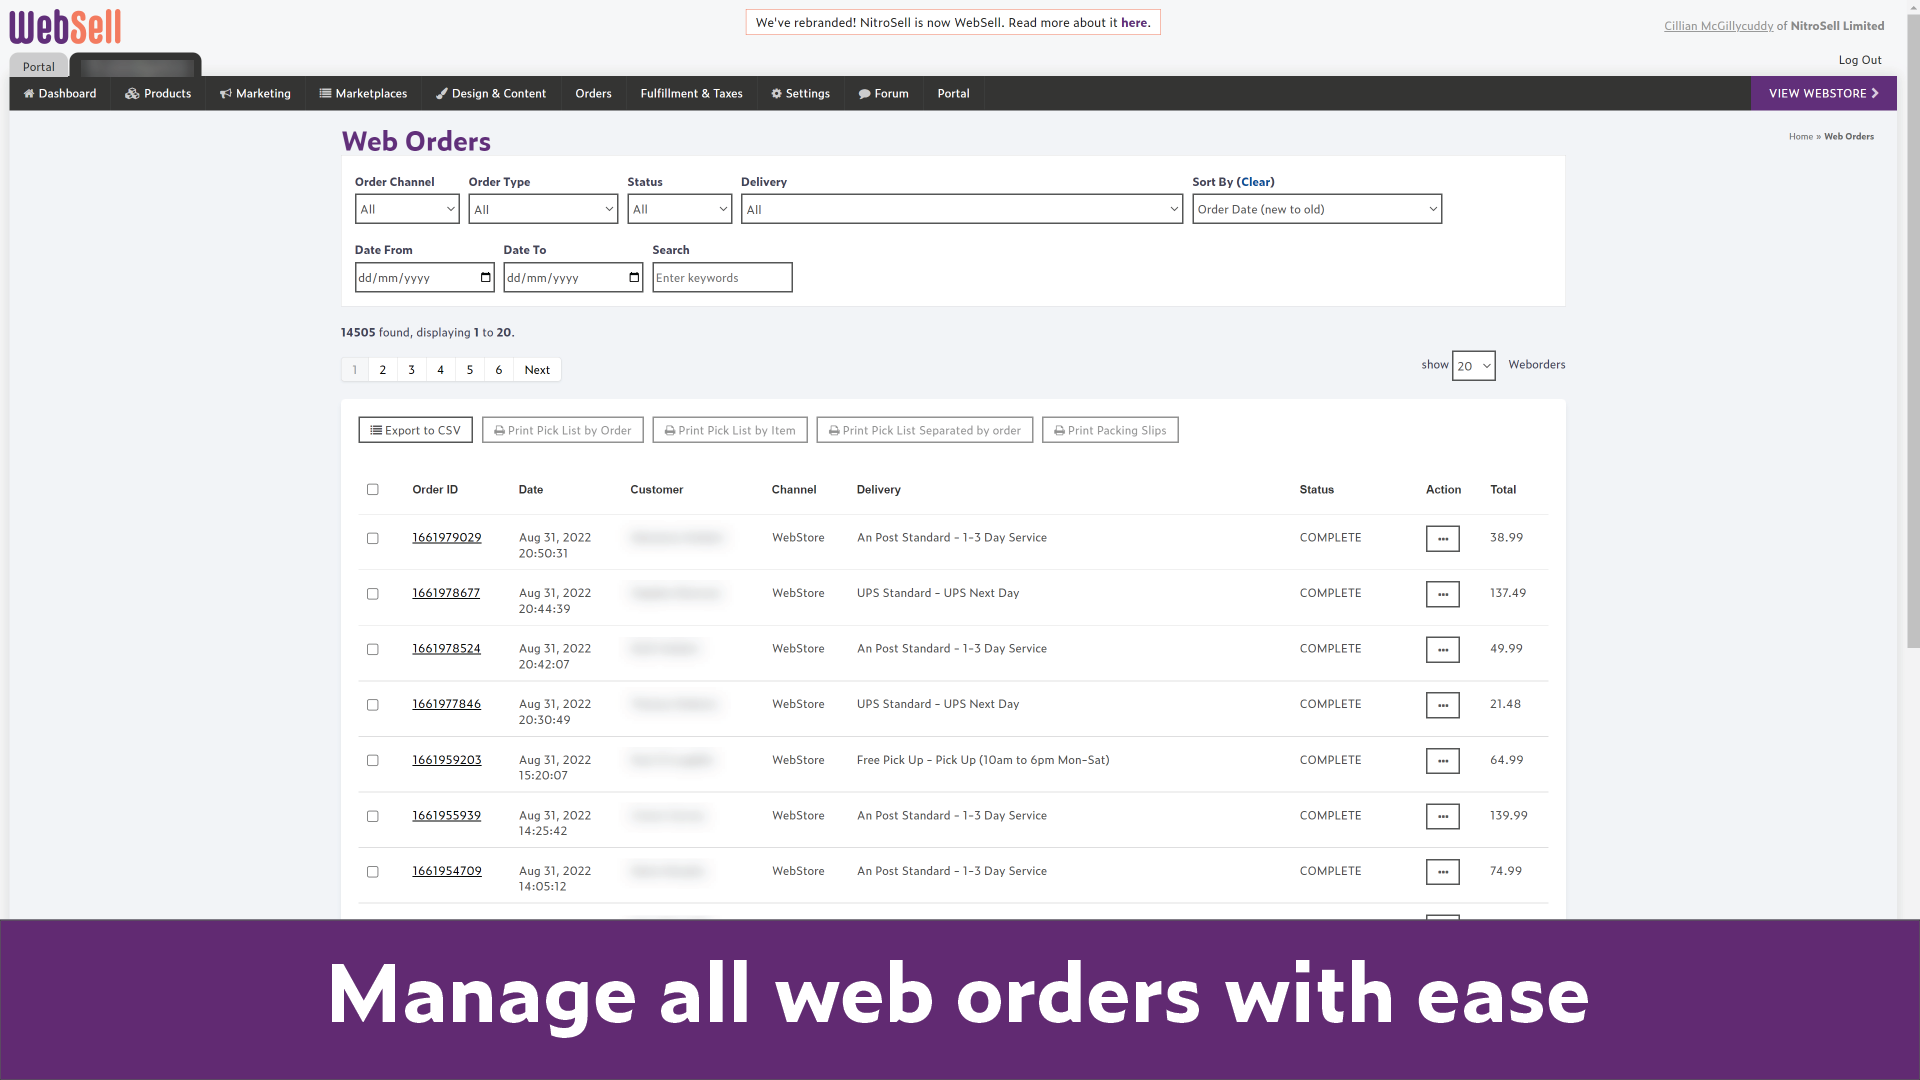Image resolution: width=1920 pixels, height=1080 pixels.
Task: Select the Dashboard home icon
Action: 27,93
